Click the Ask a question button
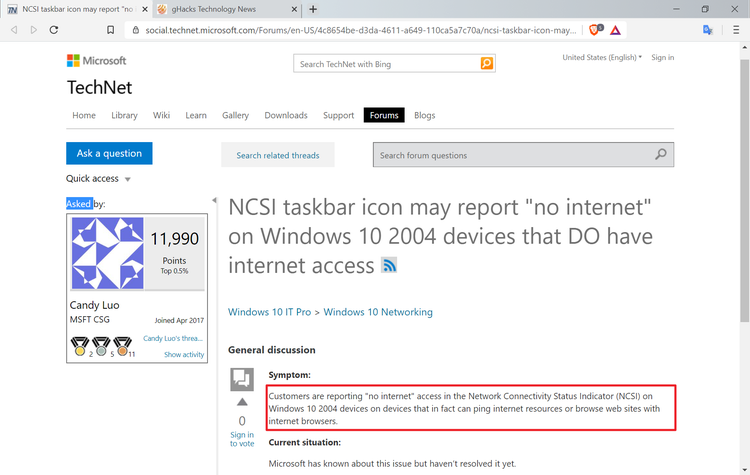 coord(109,153)
